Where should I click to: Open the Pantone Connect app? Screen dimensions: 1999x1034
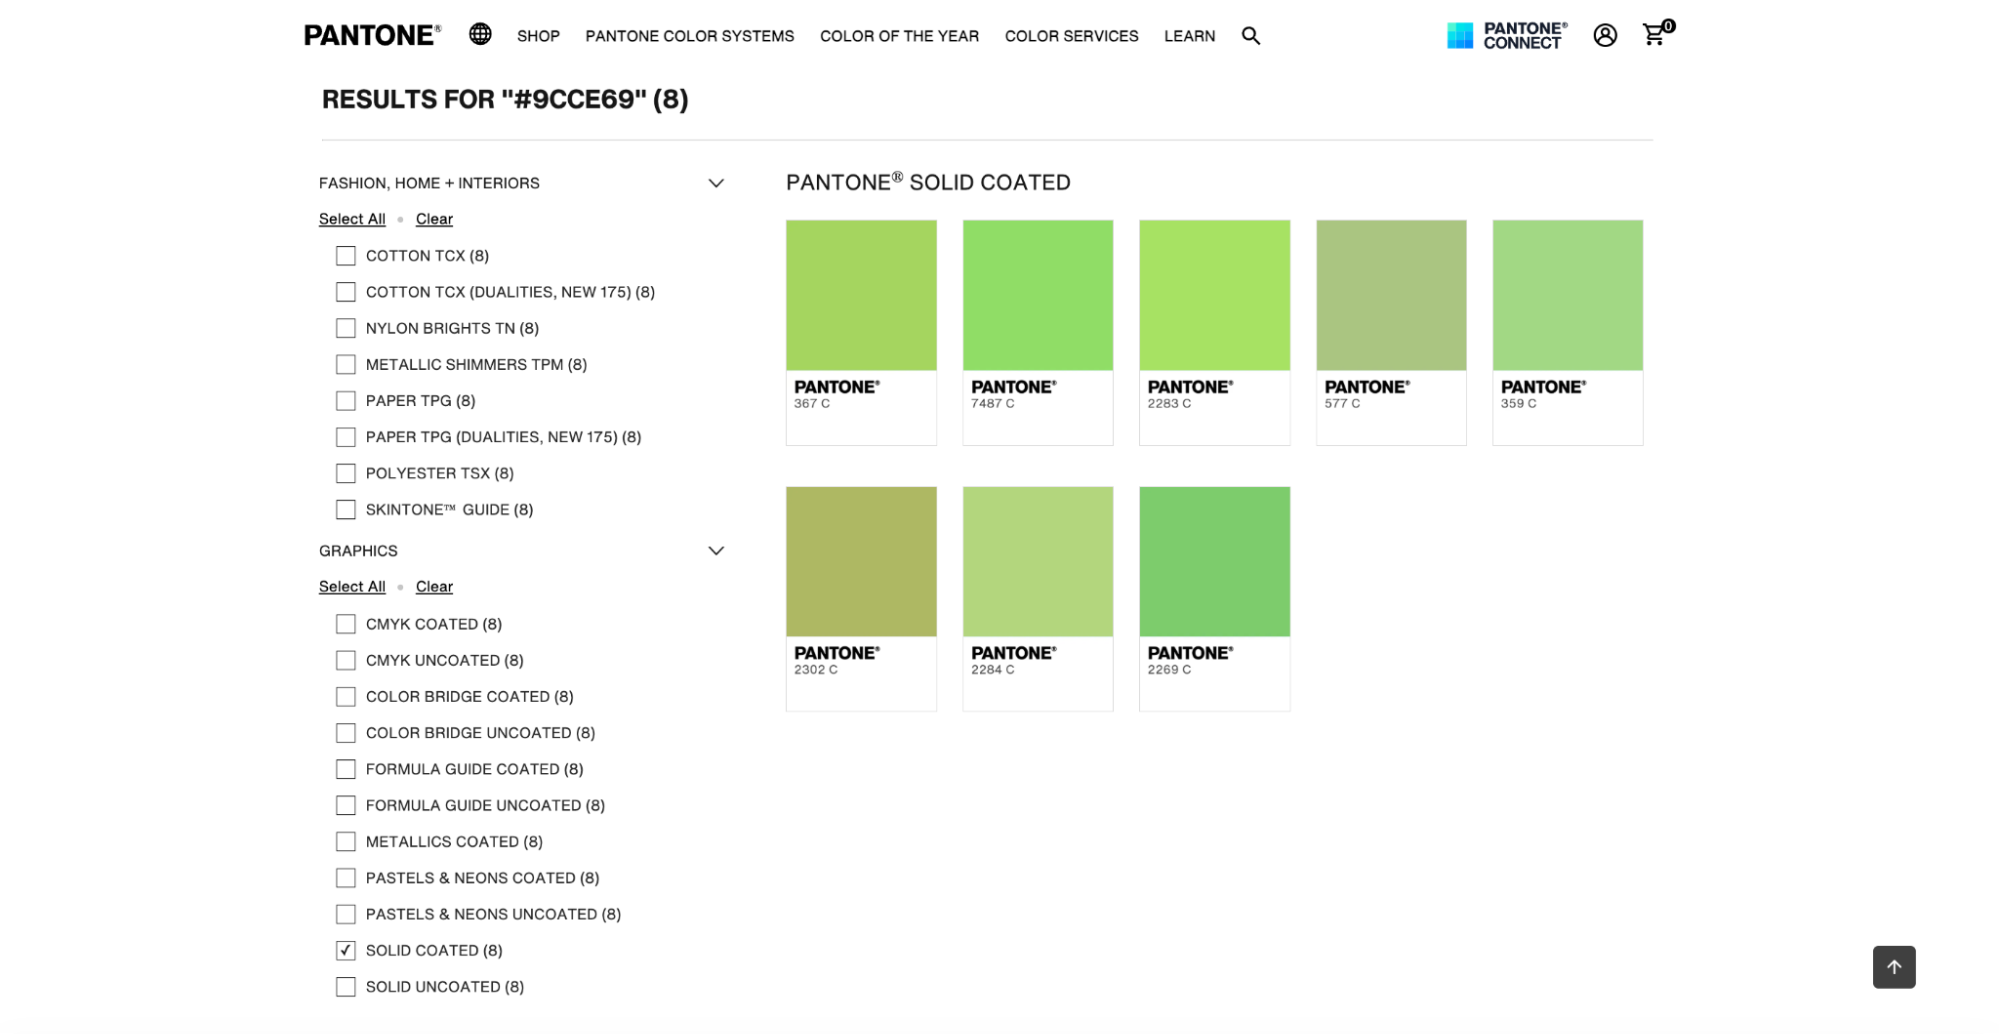click(1506, 35)
